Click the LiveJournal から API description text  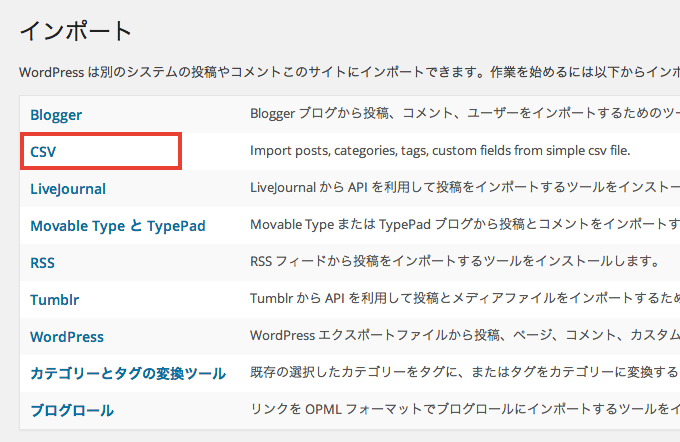465,187
